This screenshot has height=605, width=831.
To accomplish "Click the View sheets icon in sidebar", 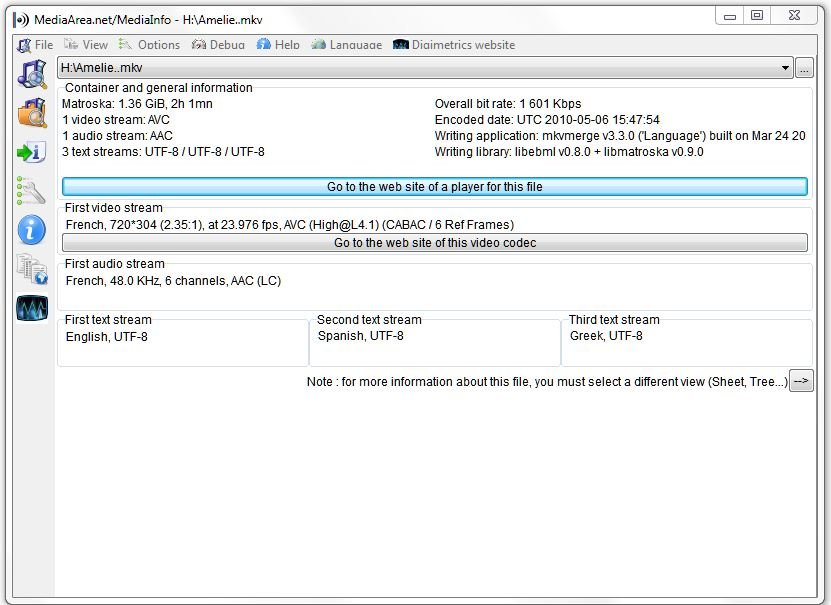I will tap(32, 269).
